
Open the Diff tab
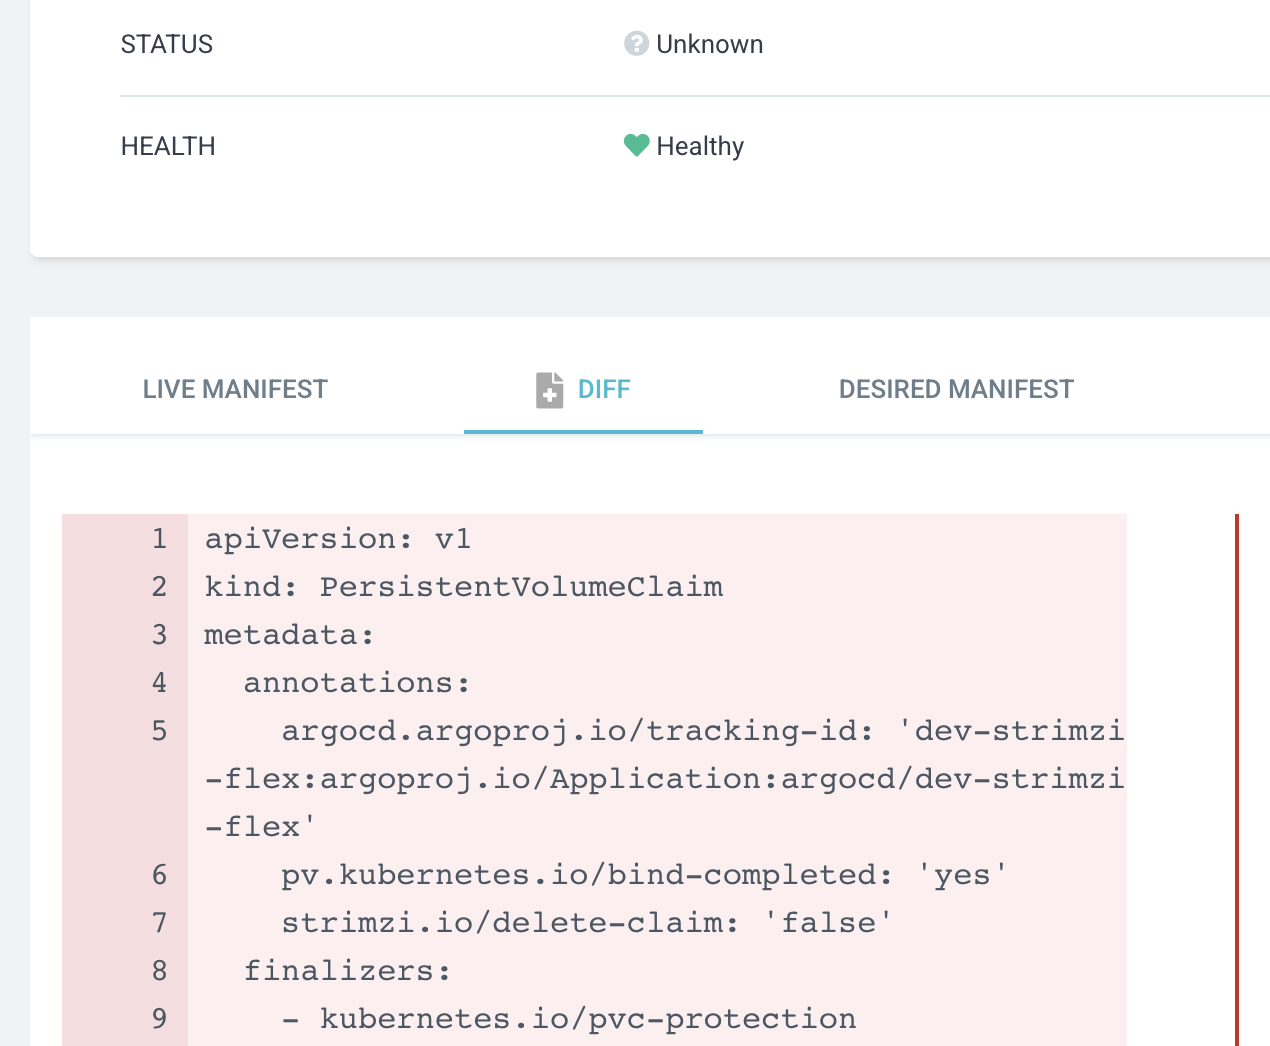click(x=583, y=389)
